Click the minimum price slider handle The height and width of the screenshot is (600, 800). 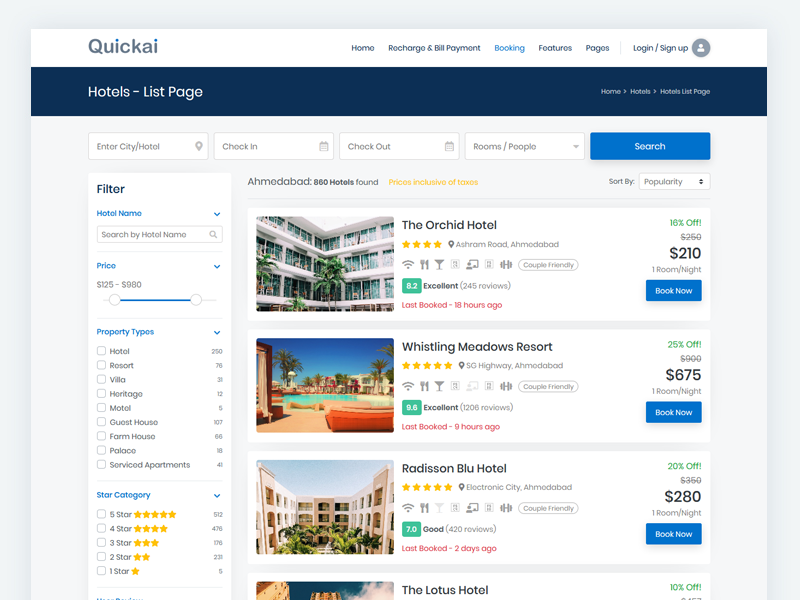click(x=114, y=300)
